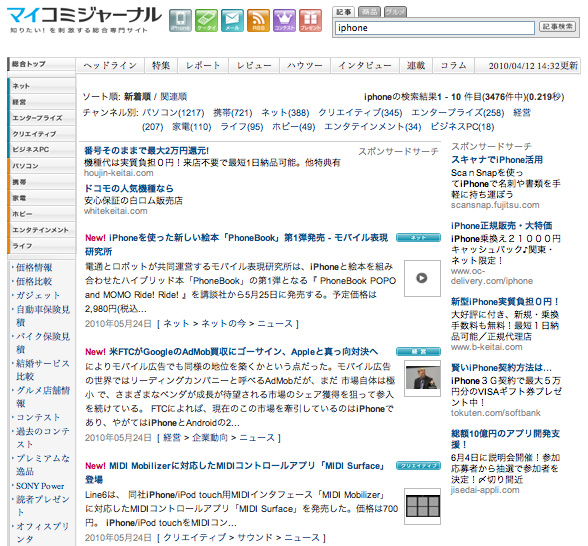Open right ad スキャナでiPhone活用

pyautogui.click(x=497, y=160)
